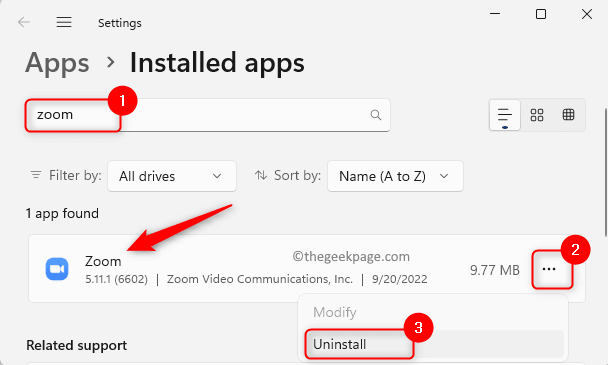Switch to list view layout
This screenshot has width=608, height=365.
point(504,116)
